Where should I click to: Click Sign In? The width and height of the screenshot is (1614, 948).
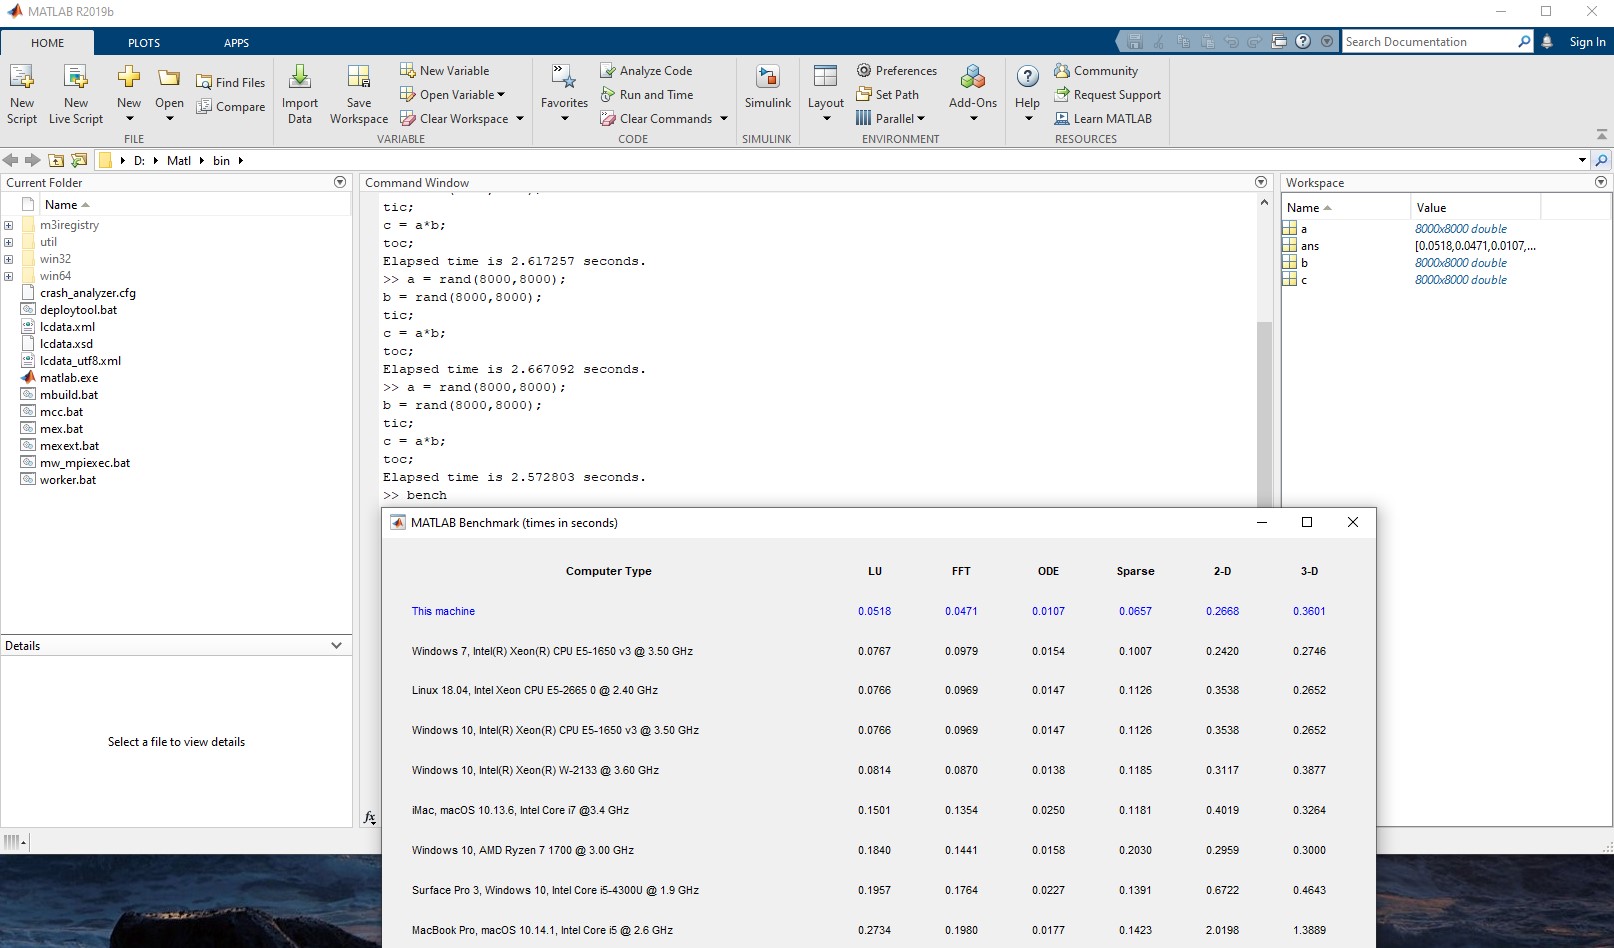[x=1587, y=42]
